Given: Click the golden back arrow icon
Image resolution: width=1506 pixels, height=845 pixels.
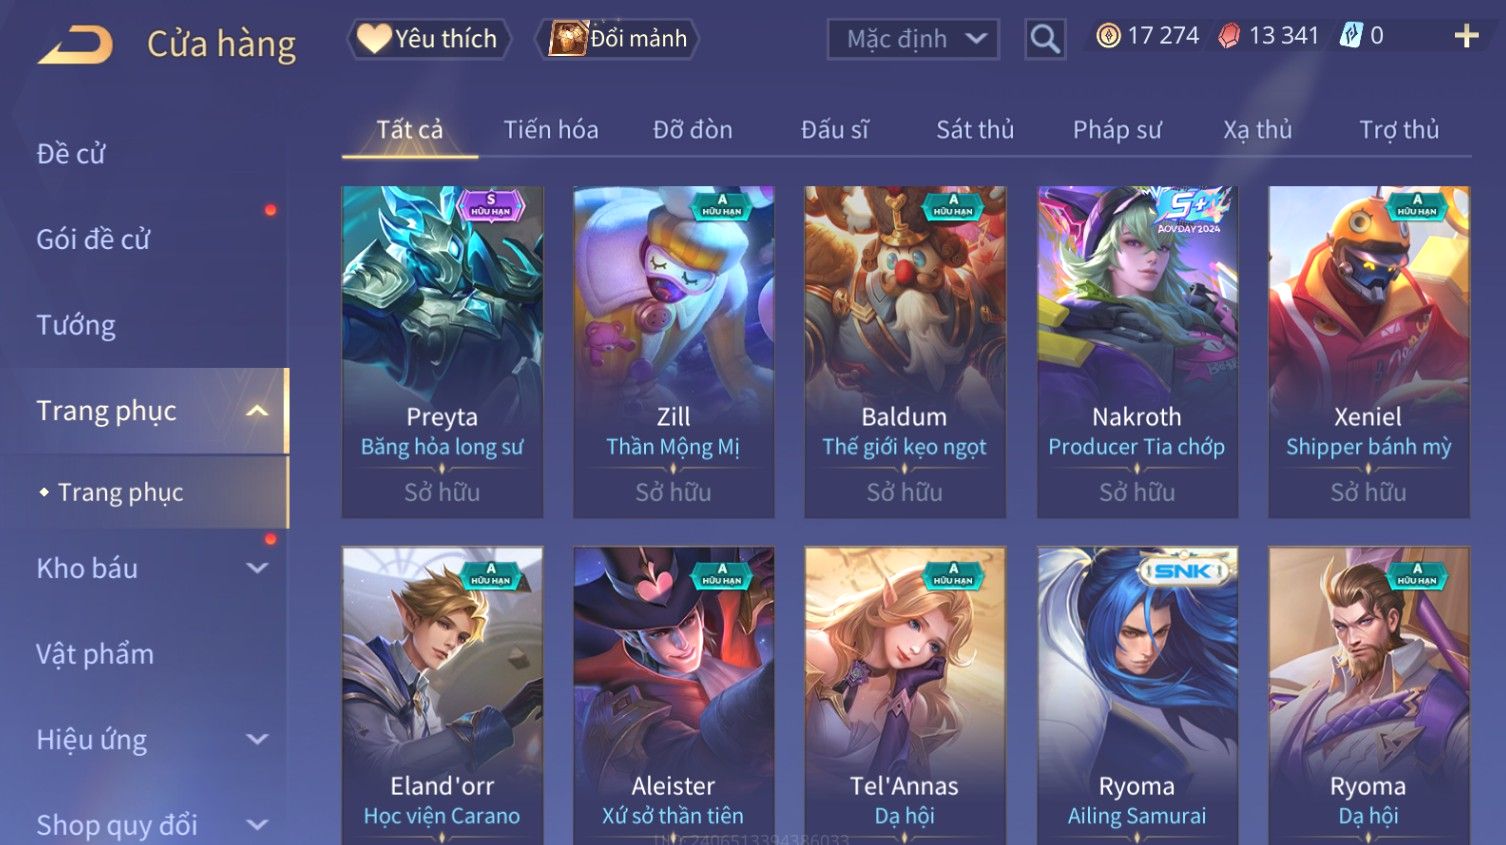Looking at the screenshot, I should click(x=75, y=45).
